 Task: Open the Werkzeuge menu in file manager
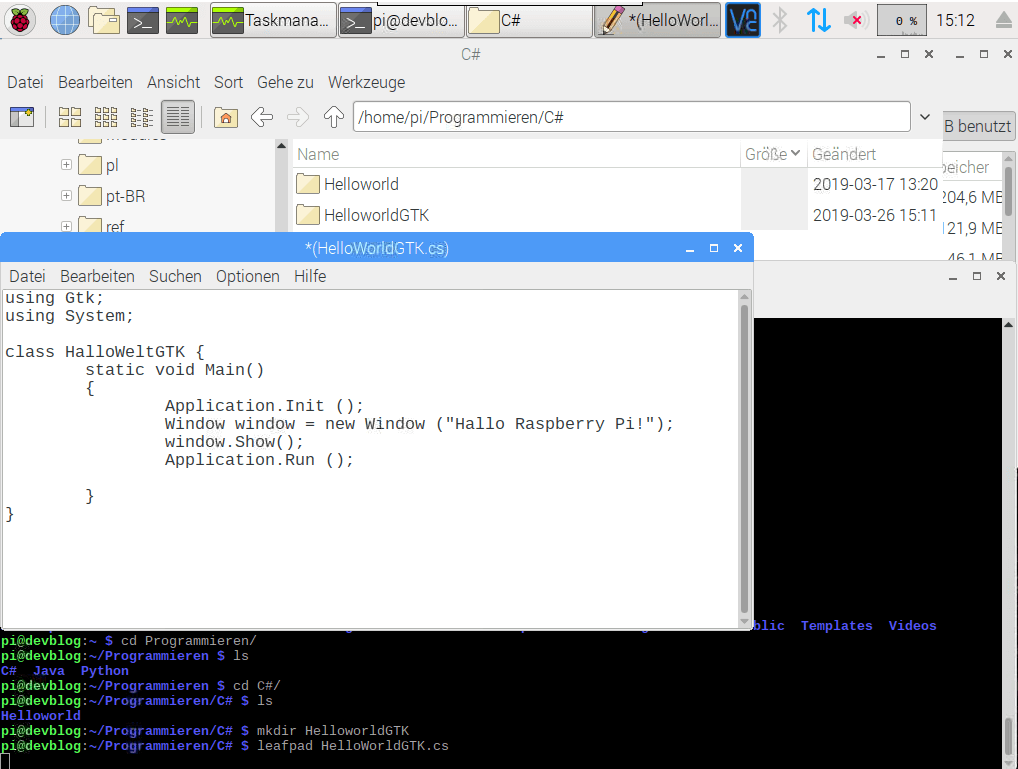click(x=366, y=82)
